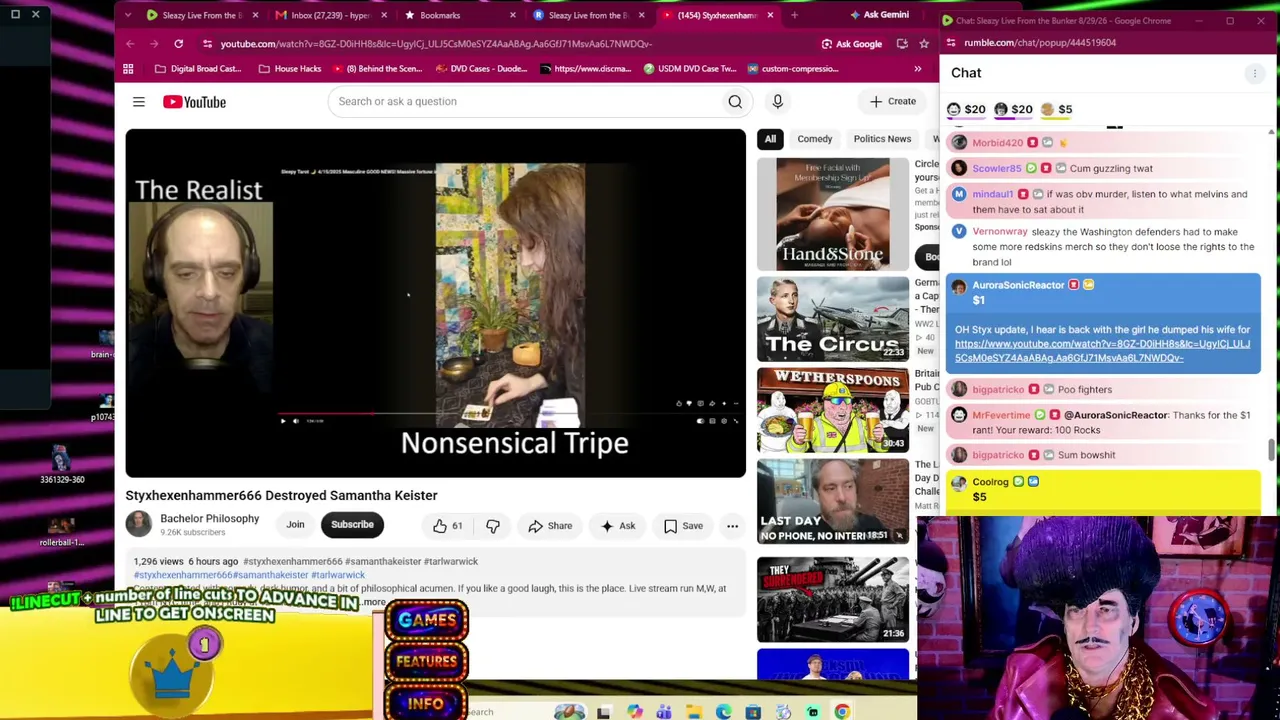Reload the YouTube page
This screenshot has height=720, width=1280.
178,44
